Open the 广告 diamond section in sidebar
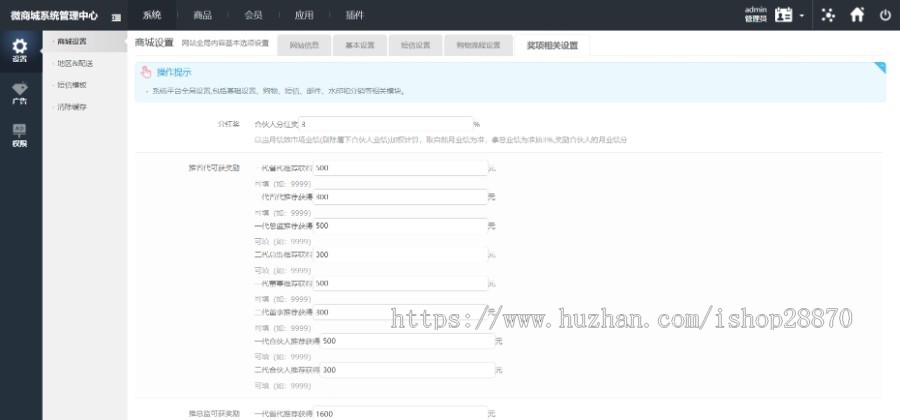 (x=20, y=94)
